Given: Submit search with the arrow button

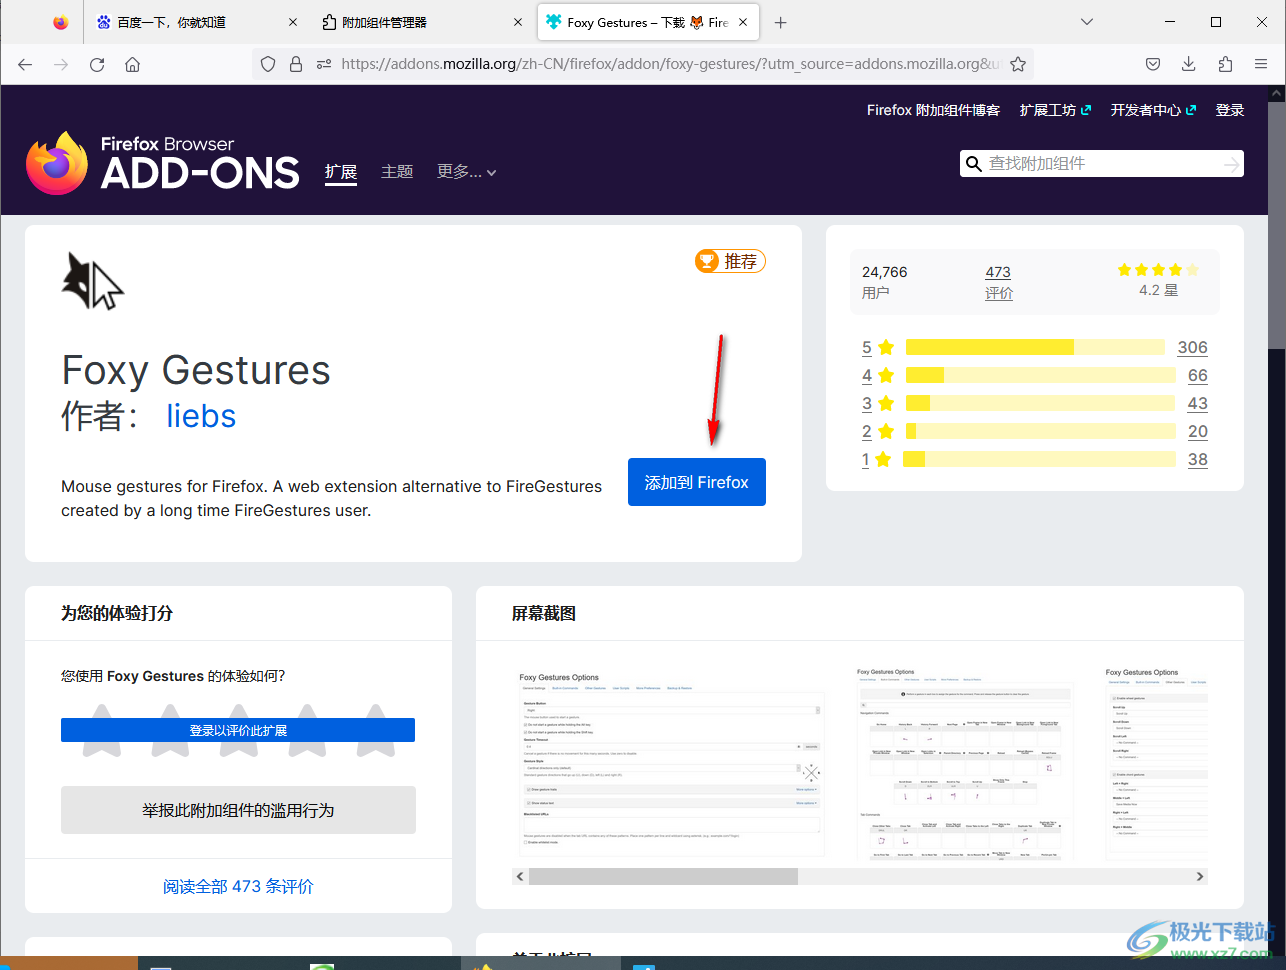Looking at the screenshot, I should (1231, 164).
